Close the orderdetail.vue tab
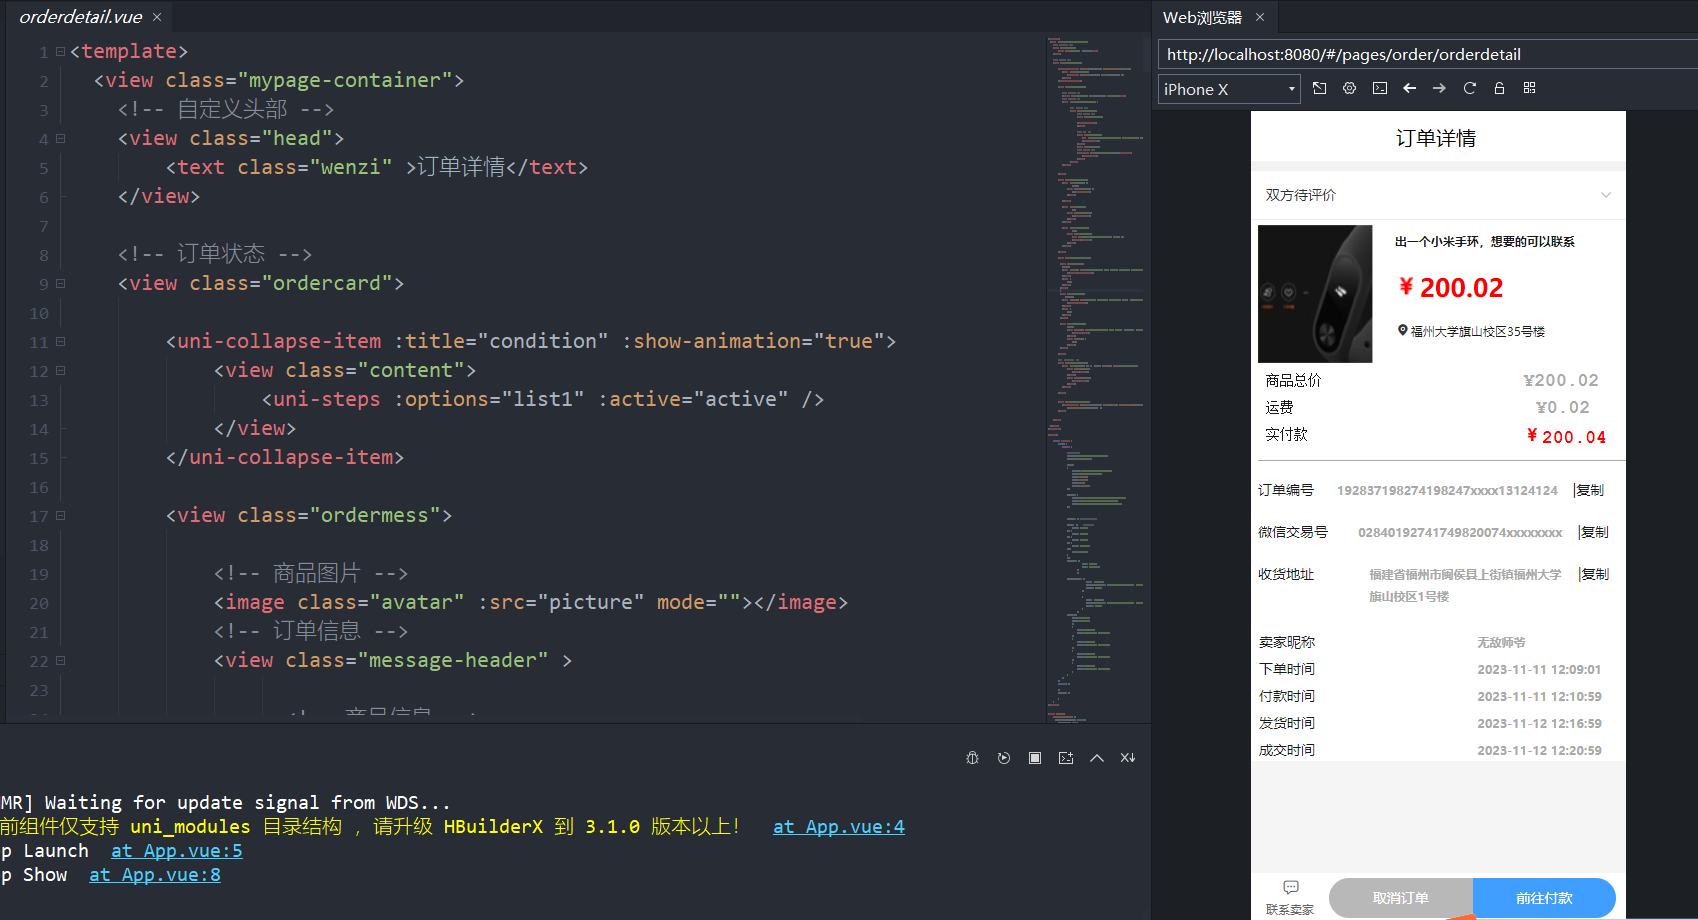This screenshot has width=1698, height=920. pos(157,17)
